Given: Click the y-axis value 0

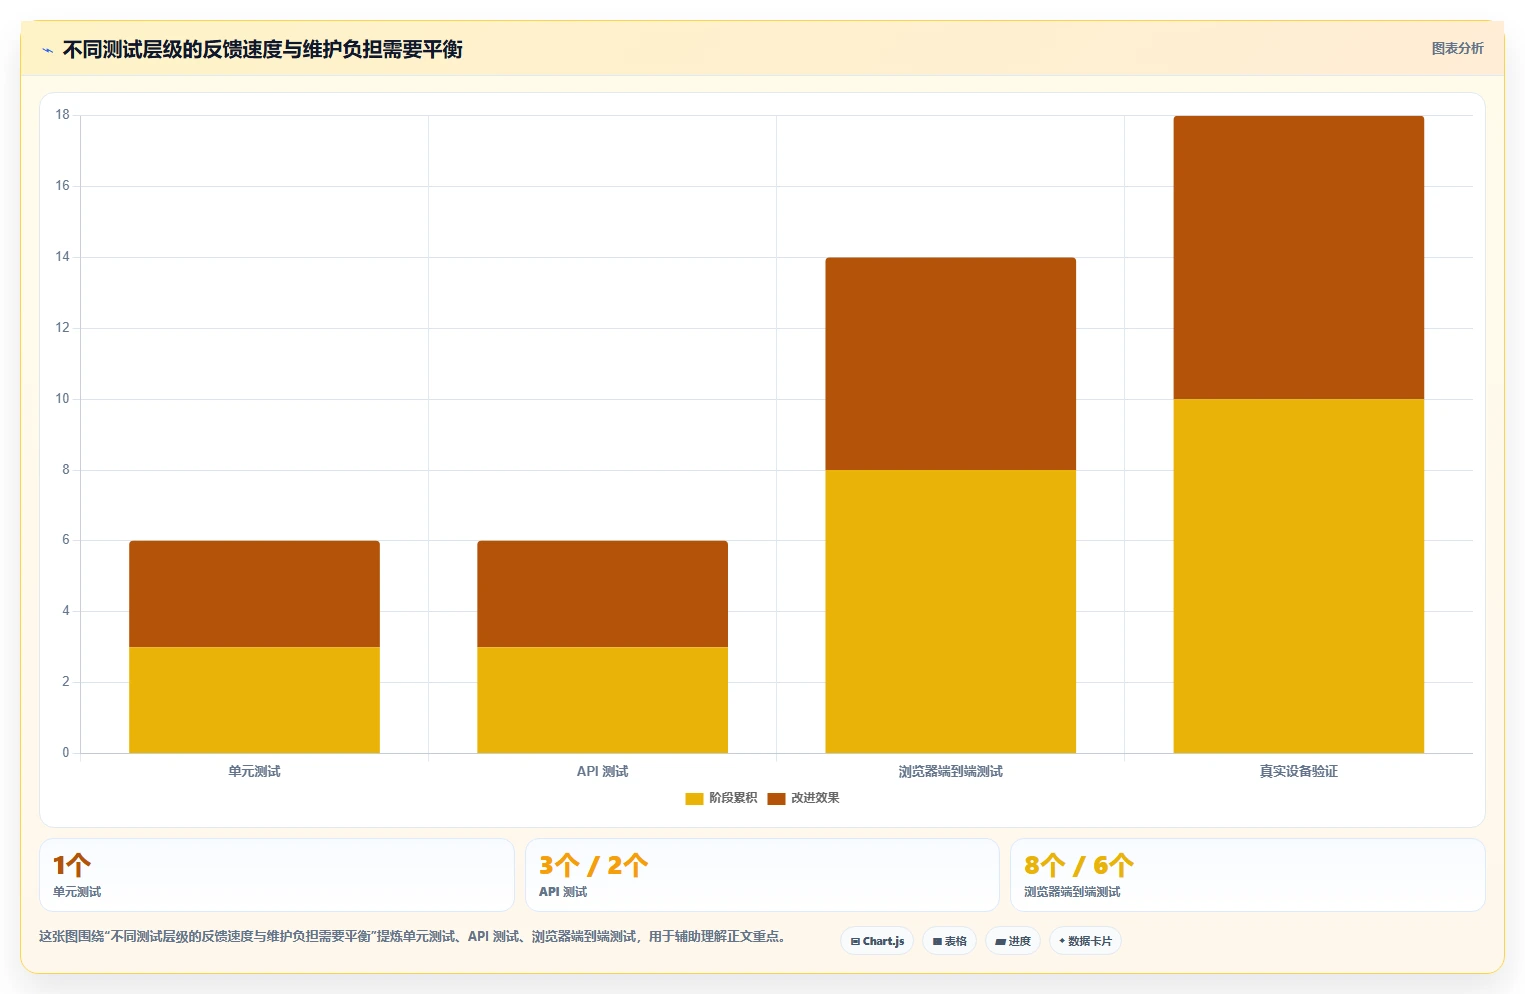Looking at the screenshot, I should tap(66, 753).
